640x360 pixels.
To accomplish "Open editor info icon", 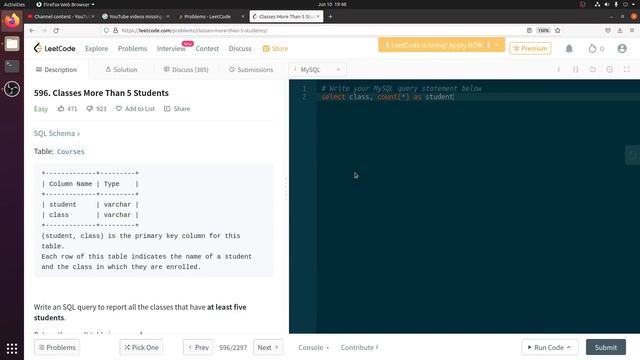I will pyautogui.click(x=559, y=69).
